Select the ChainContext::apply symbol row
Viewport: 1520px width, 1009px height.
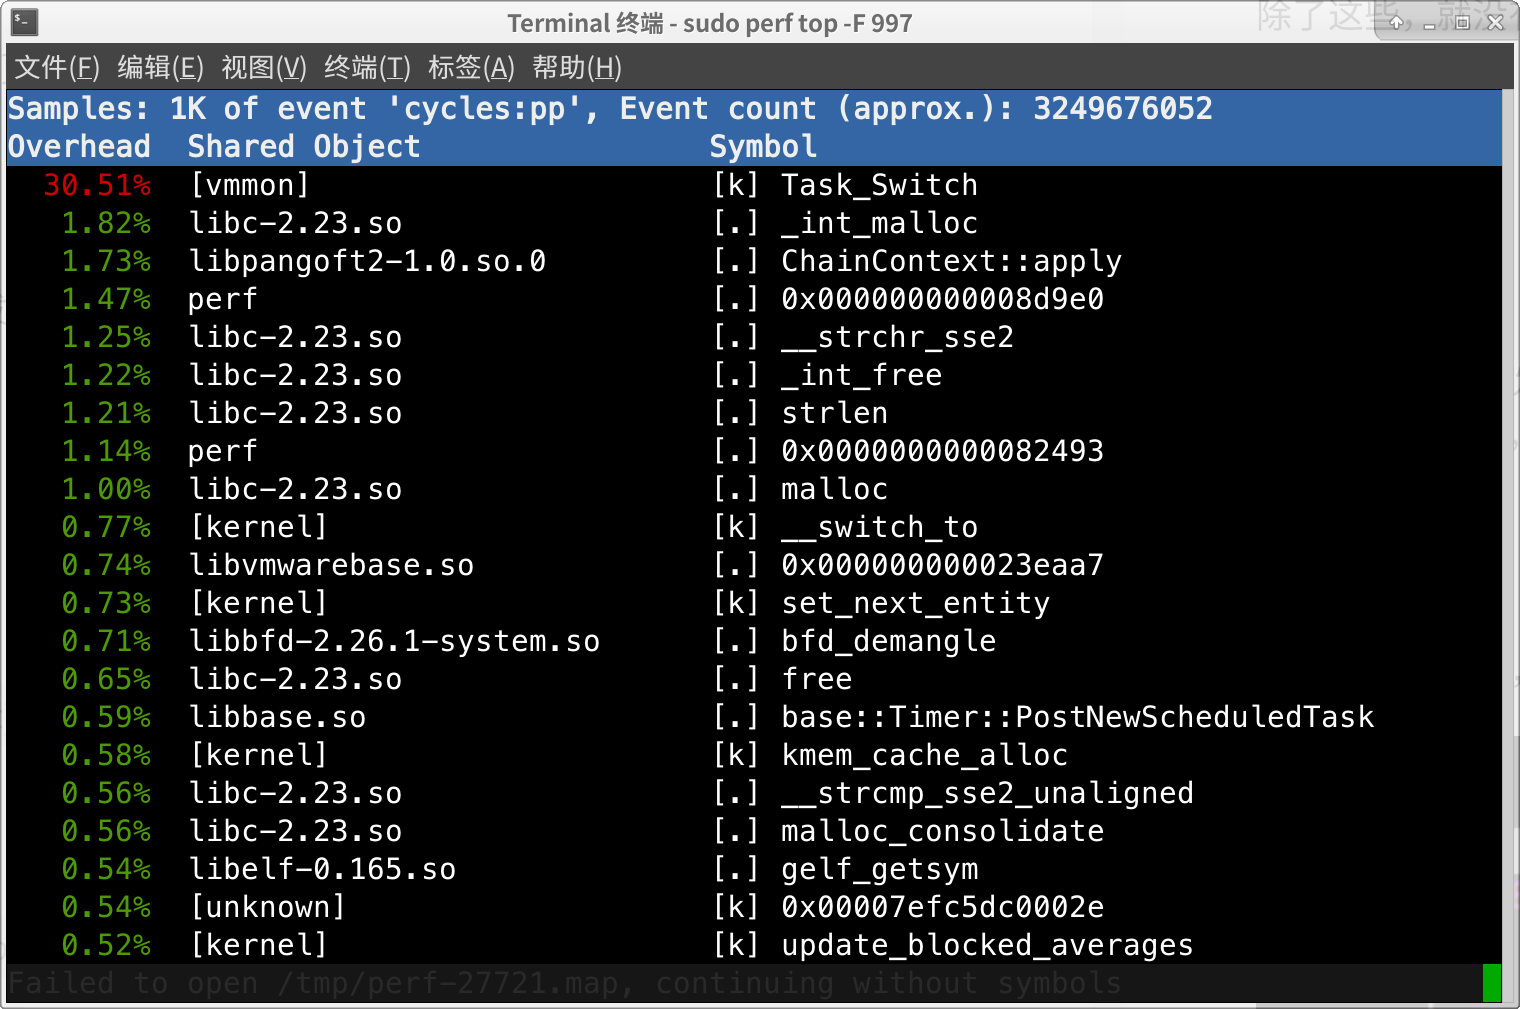(950, 260)
